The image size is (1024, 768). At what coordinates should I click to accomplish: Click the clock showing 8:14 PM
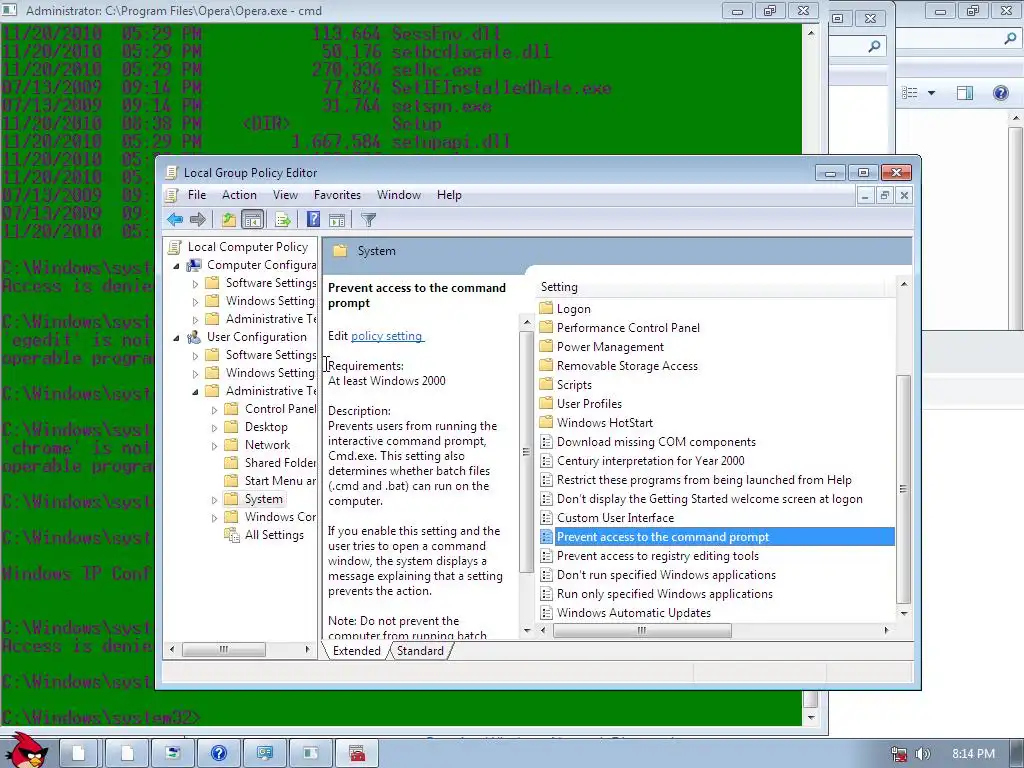(973, 754)
